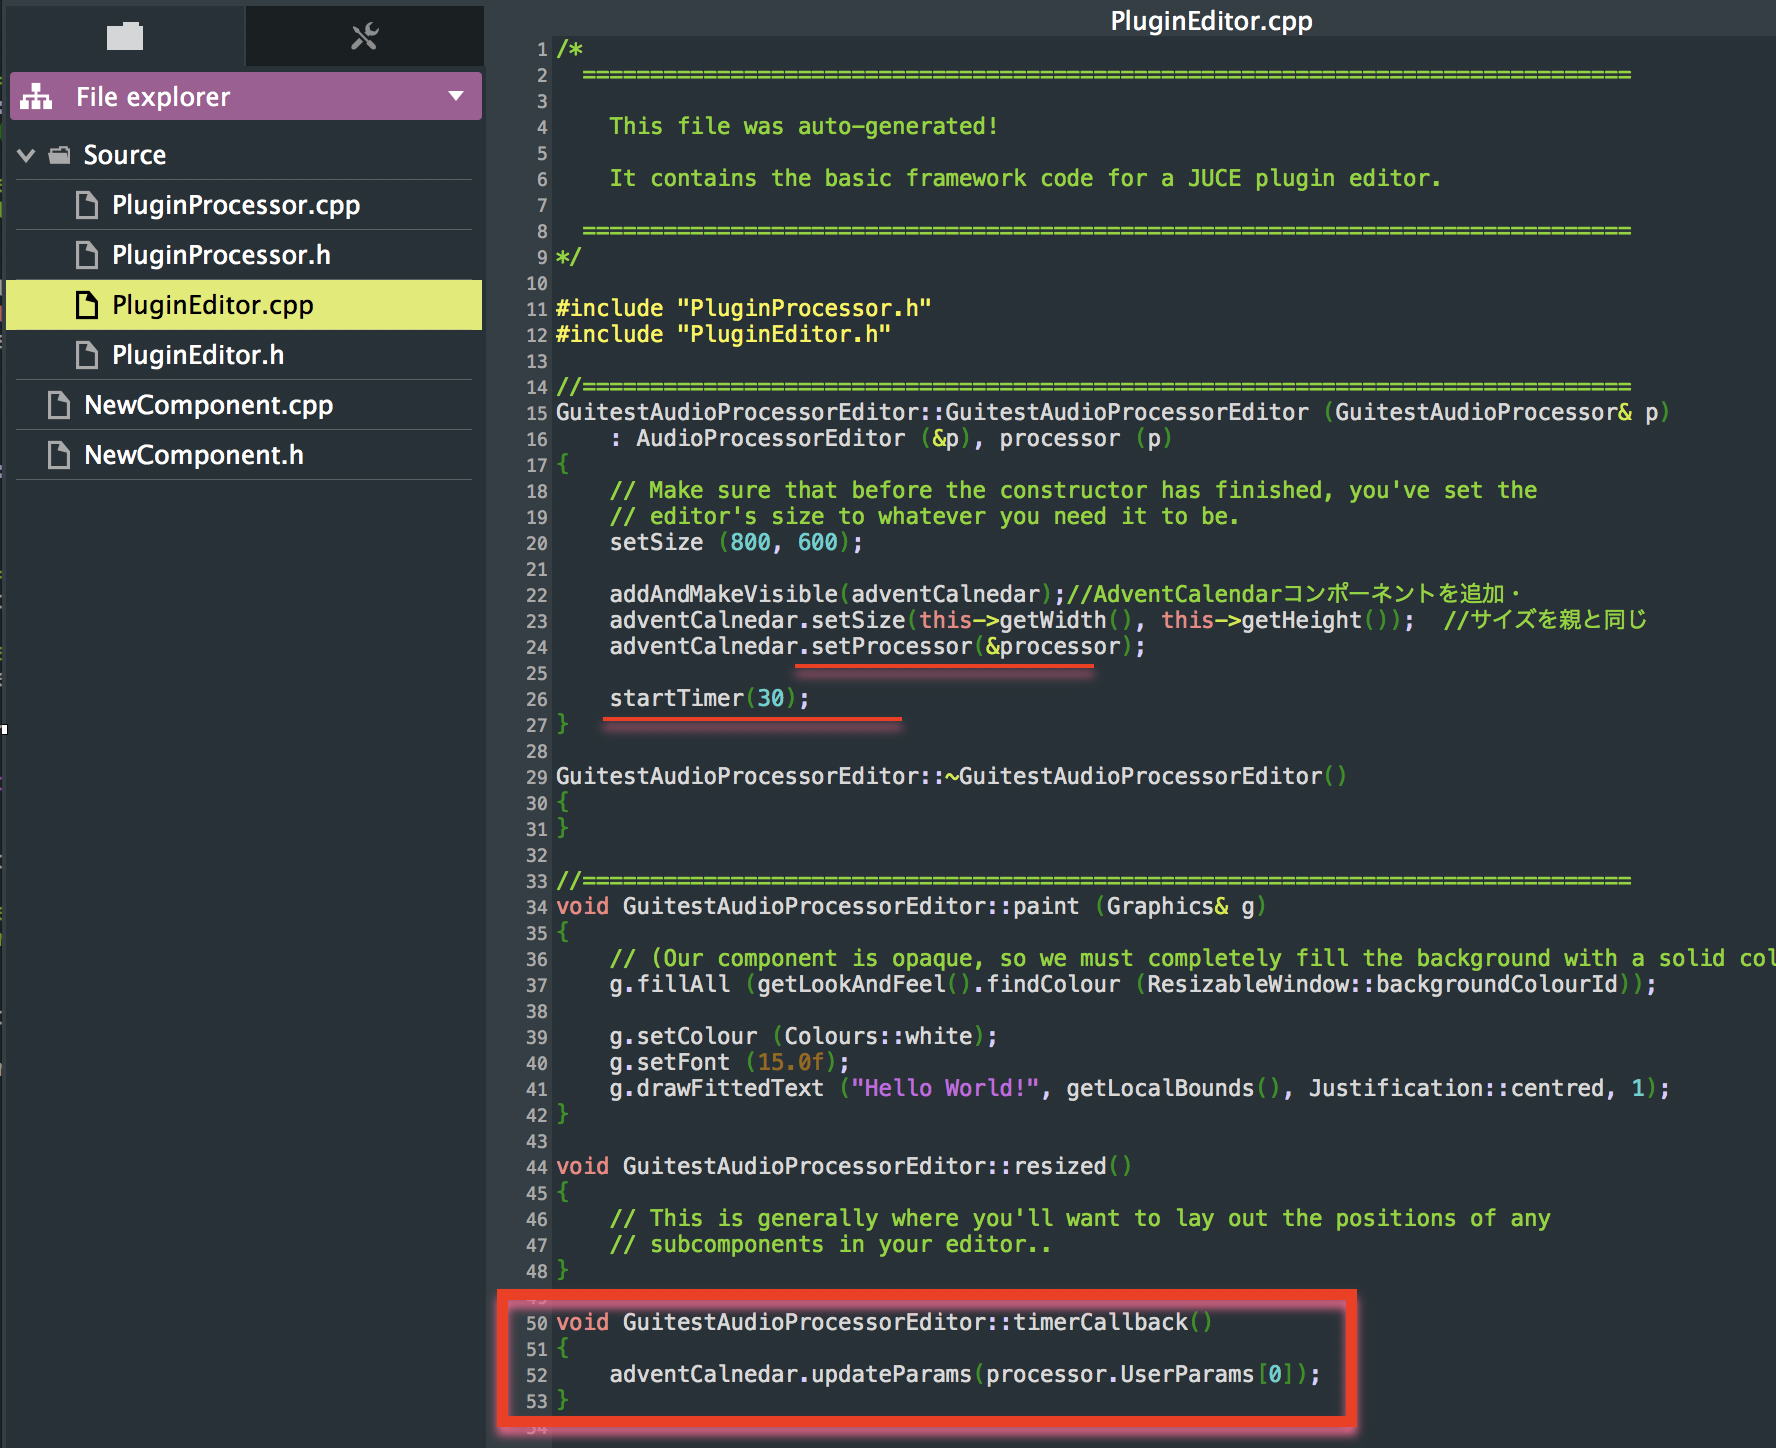Click the PluginProcessor.h file icon
The image size is (1776, 1448).
[88, 255]
